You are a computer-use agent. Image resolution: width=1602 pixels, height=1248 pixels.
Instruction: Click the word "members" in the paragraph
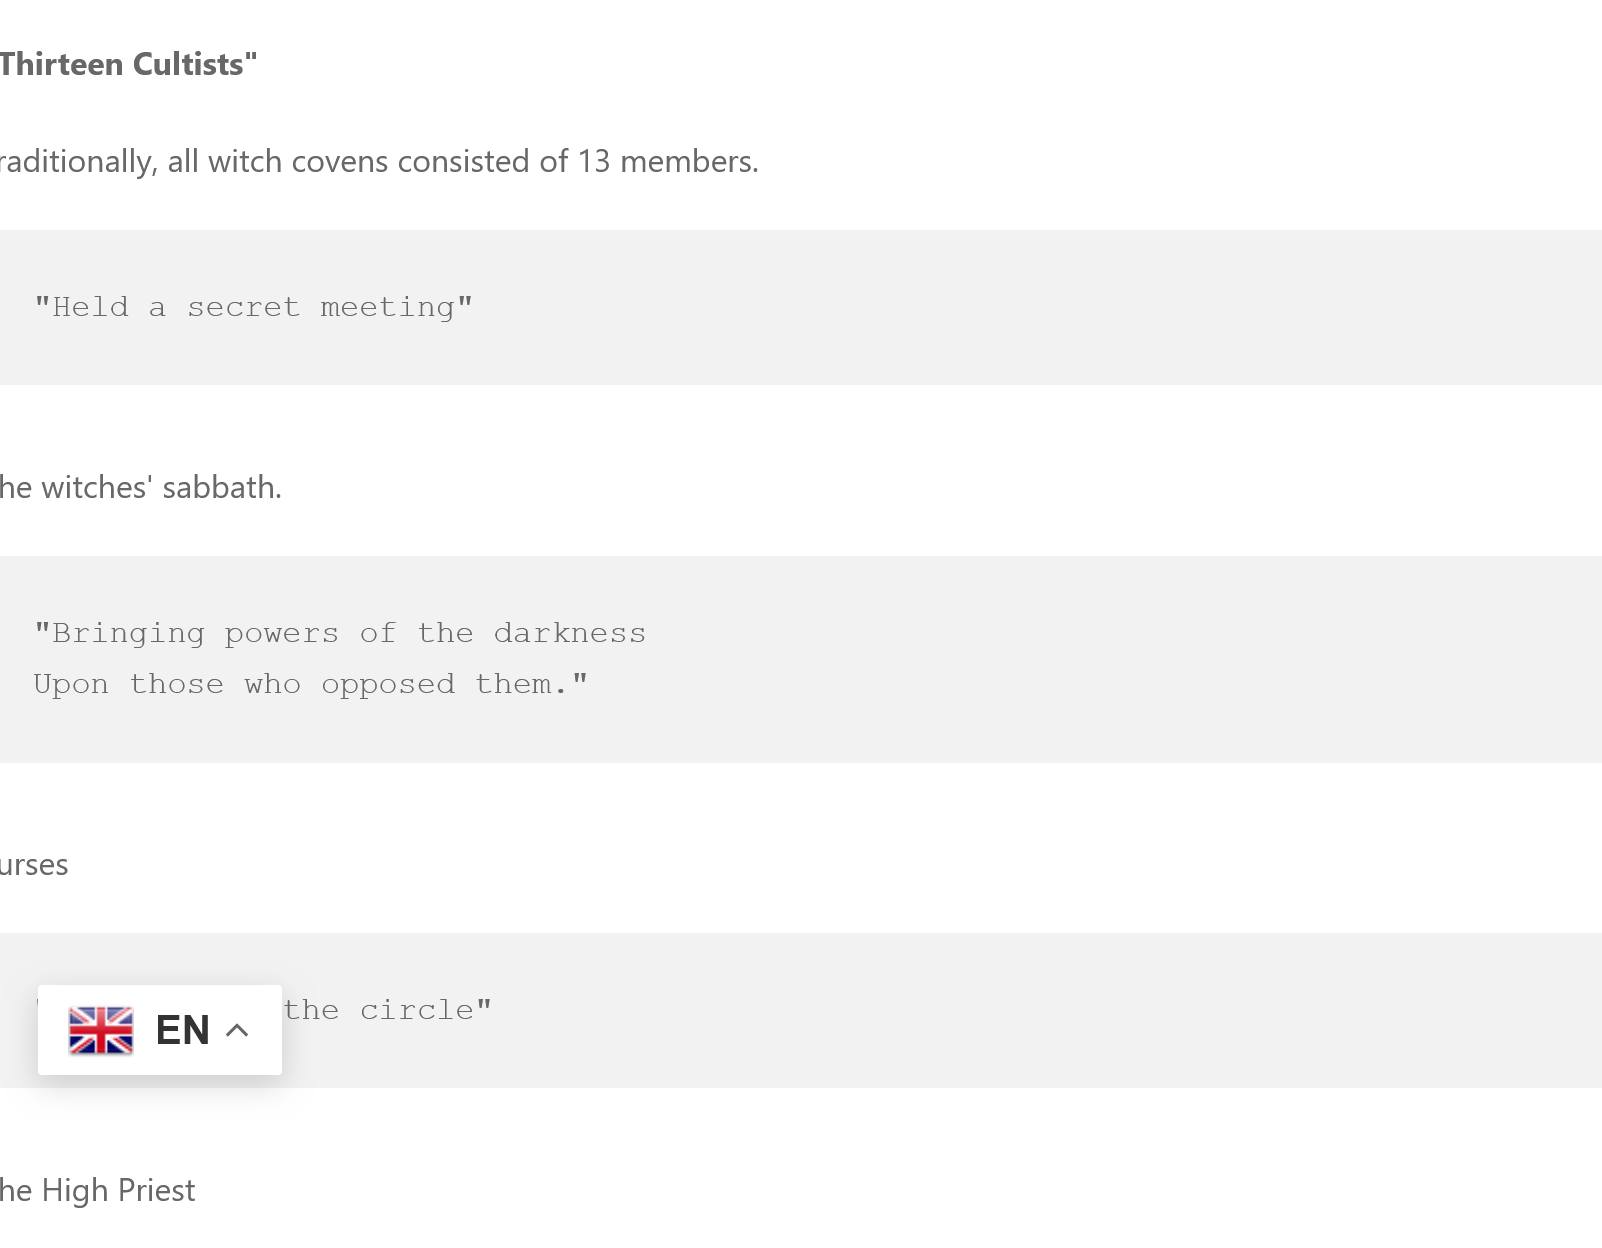[x=686, y=161]
